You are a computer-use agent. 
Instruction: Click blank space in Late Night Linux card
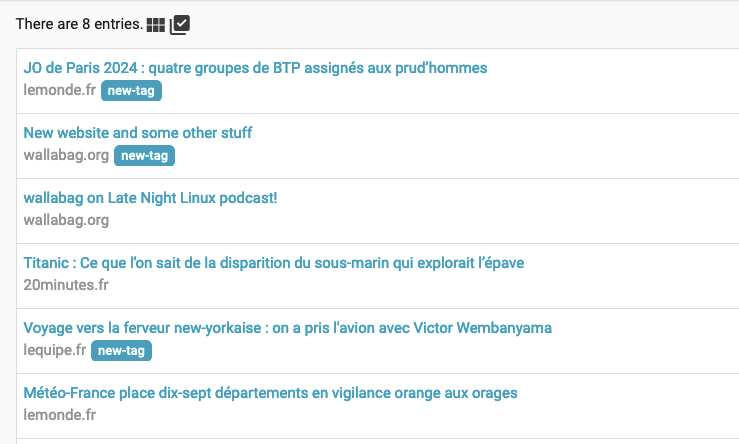click(x=424, y=220)
